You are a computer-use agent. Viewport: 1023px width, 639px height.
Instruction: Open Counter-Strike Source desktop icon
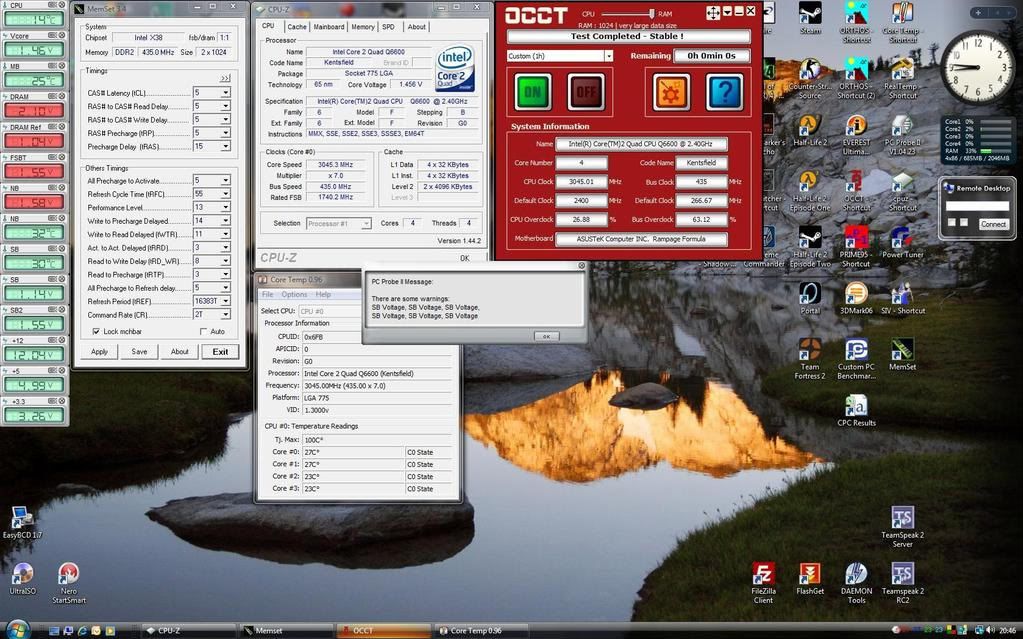(810, 78)
